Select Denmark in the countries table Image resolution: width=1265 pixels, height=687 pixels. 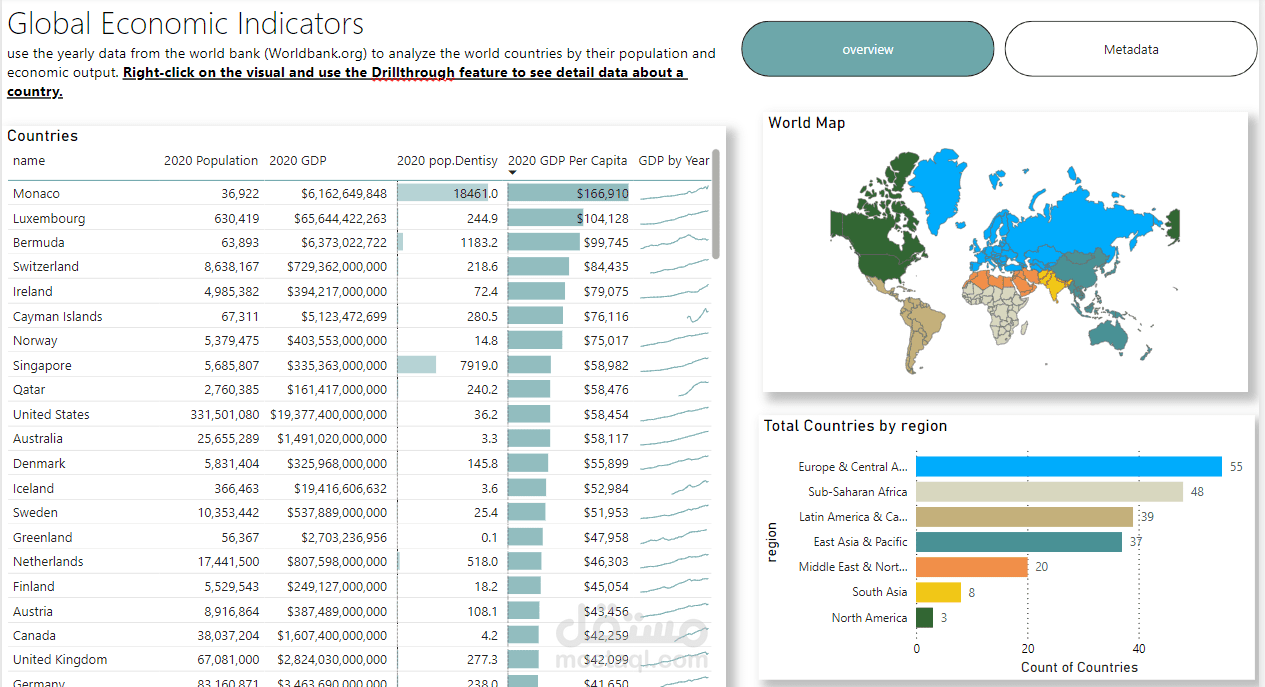[39, 464]
